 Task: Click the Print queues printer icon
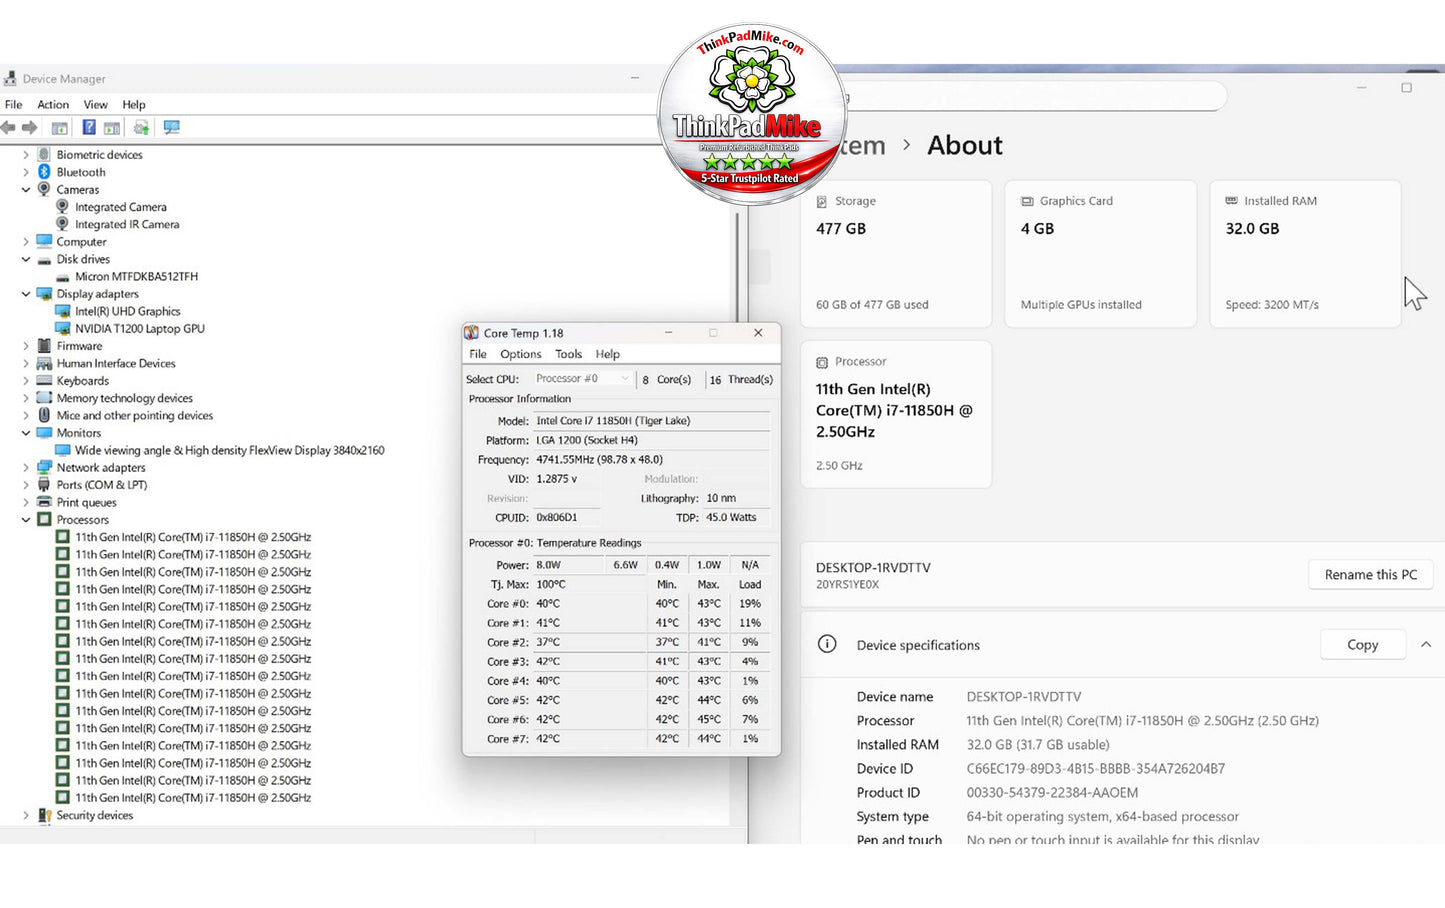[x=44, y=502]
